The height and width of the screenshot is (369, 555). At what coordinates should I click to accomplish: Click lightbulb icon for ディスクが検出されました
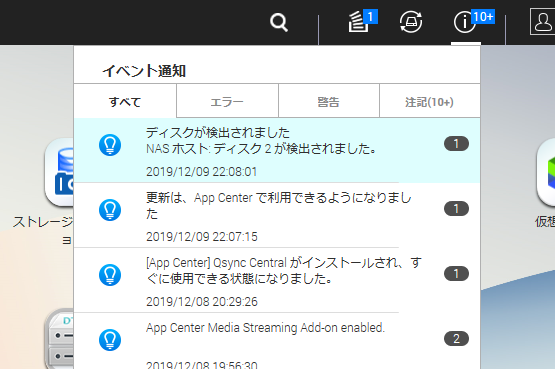[110, 145]
